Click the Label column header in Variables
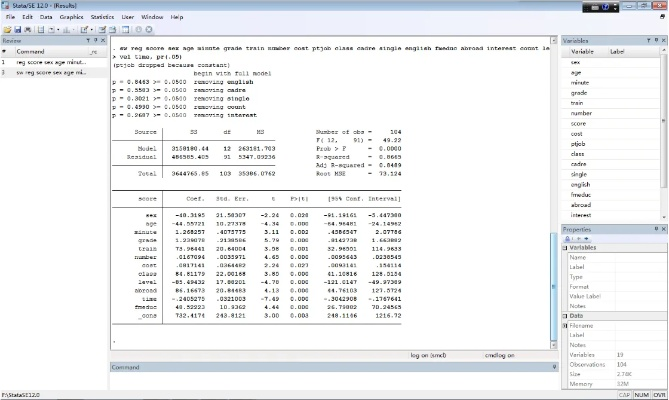 coord(617,51)
